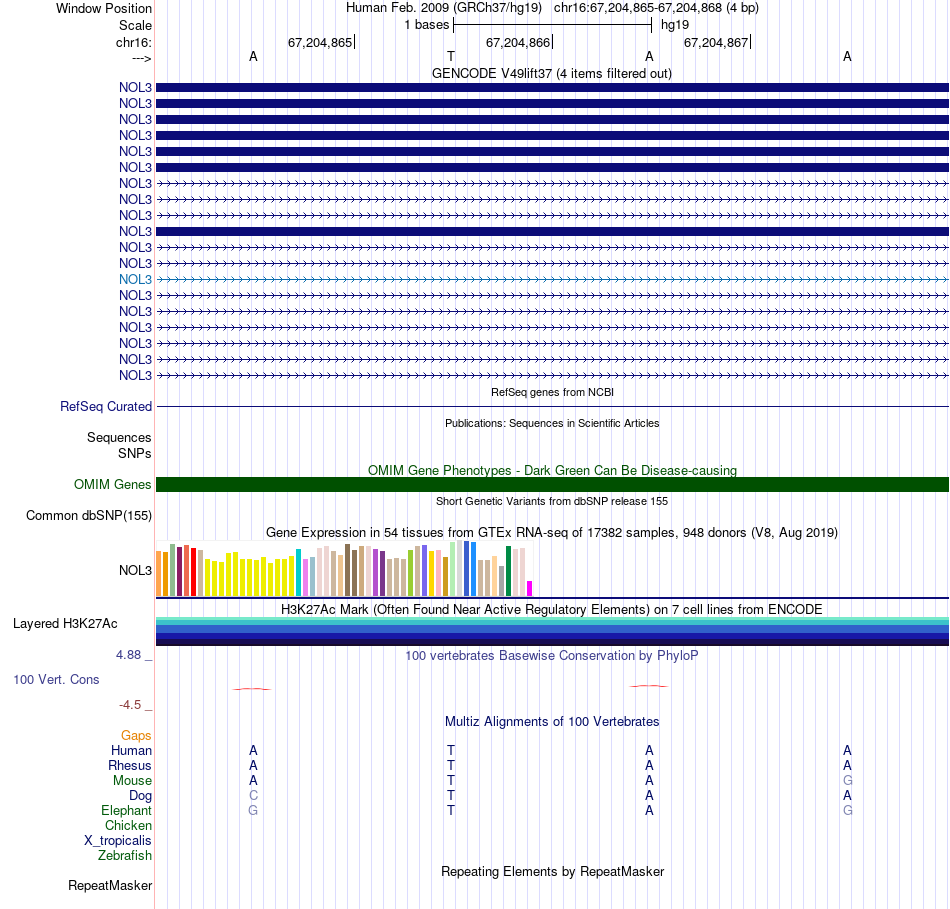Click the 1 bases scale bar
Image resolution: width=950 pixels, height=909 pixels.
click(x=552, y=25)
